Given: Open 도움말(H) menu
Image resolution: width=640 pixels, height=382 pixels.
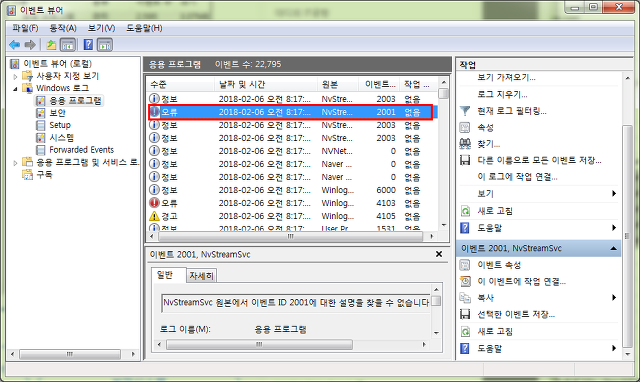Looking at the screenshot, I should click(144, 28).
